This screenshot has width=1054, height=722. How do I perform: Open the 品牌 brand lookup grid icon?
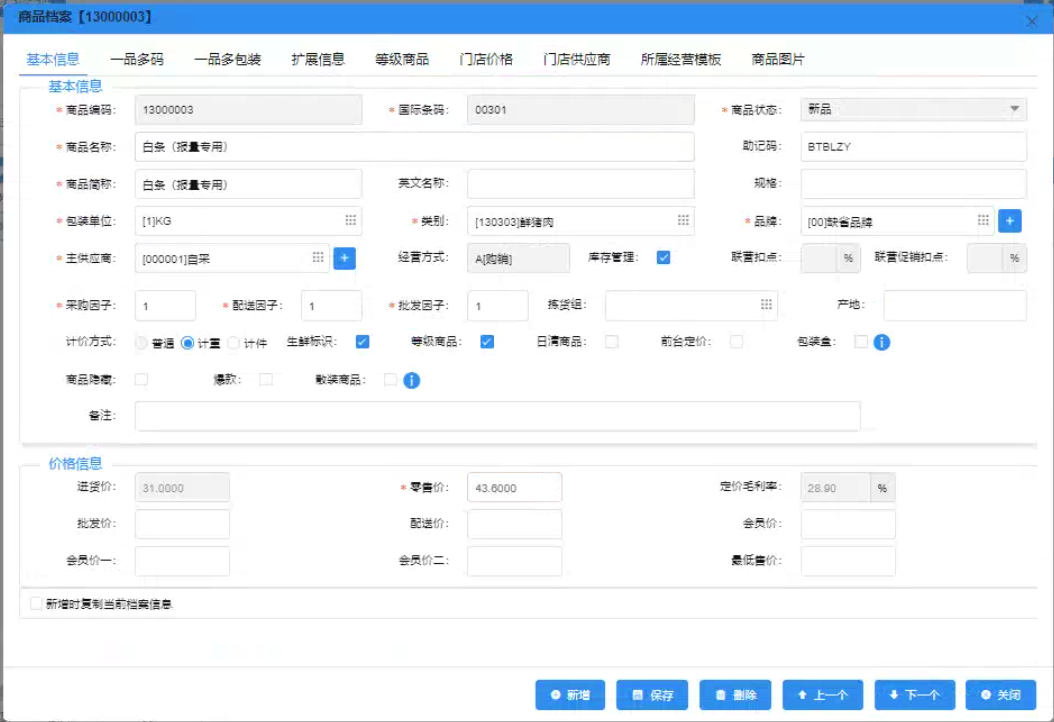pyautogui.click(x=983, y=220)
